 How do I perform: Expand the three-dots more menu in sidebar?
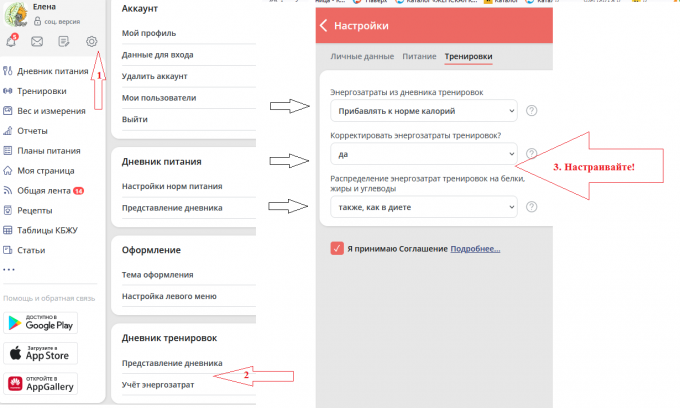pos(9,269)
